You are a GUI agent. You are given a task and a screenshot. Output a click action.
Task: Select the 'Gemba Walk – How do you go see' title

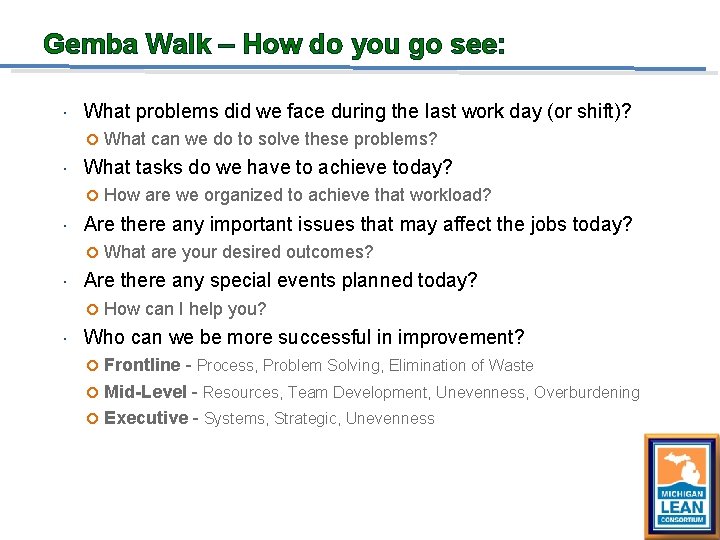pos(275,45)
